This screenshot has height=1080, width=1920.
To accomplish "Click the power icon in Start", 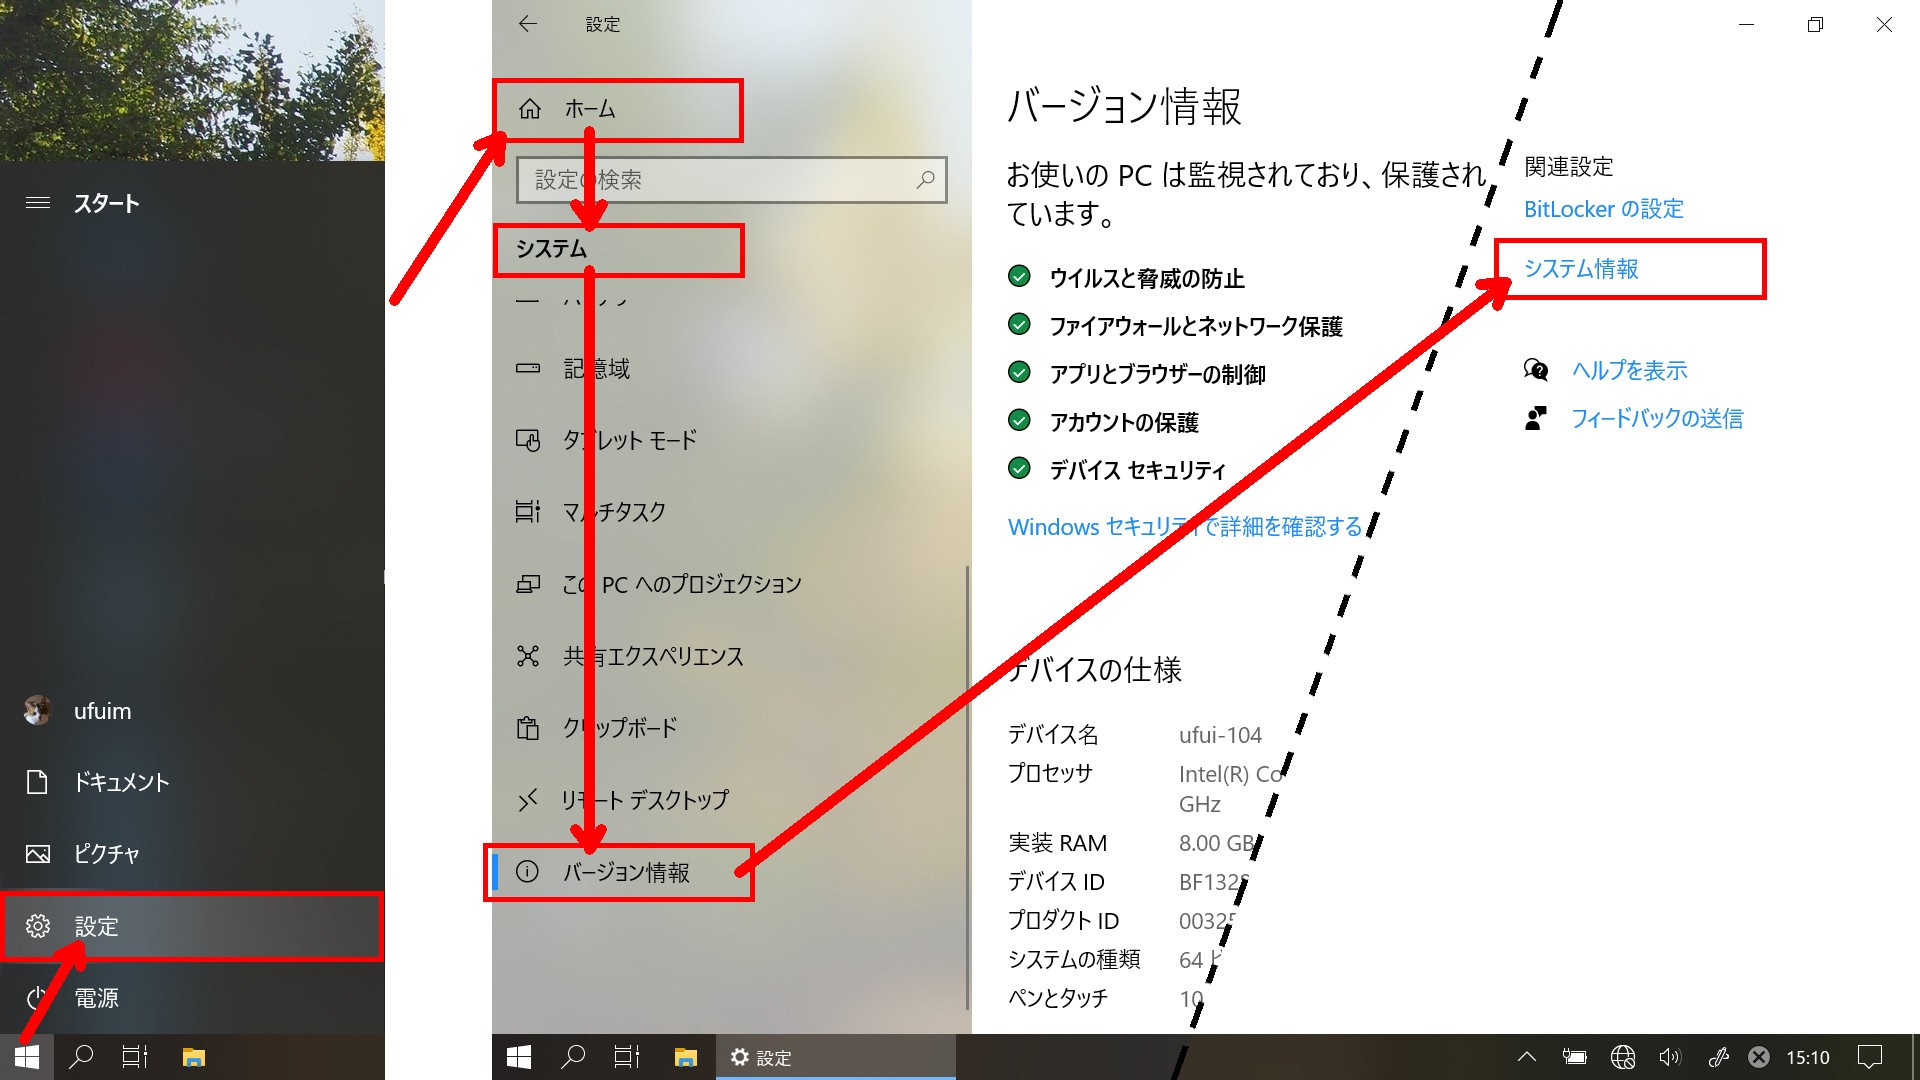I will 37,998.
